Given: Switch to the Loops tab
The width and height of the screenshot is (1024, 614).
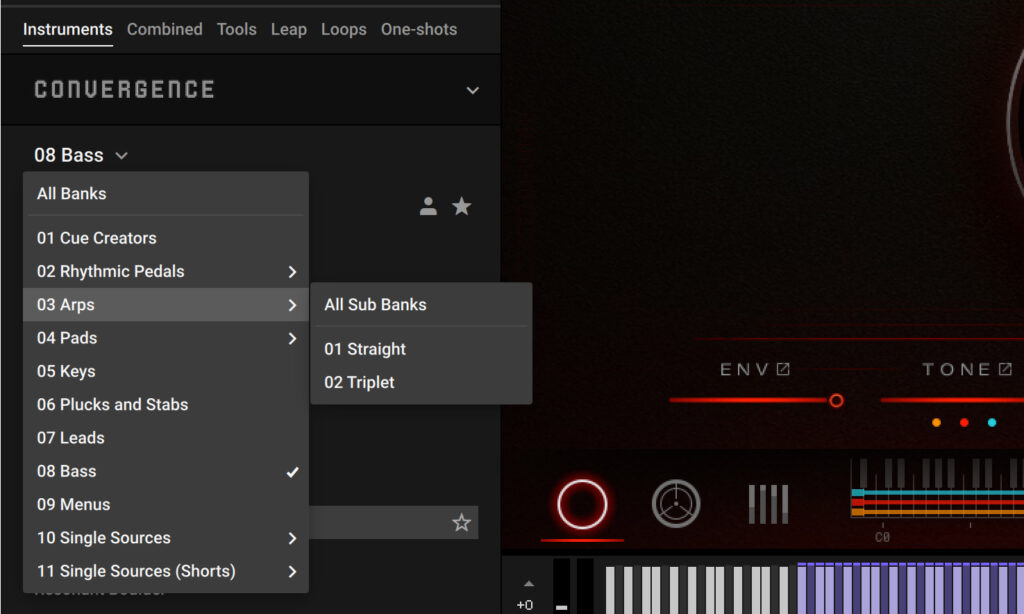Looking at the screenshot, I should 343,29.
